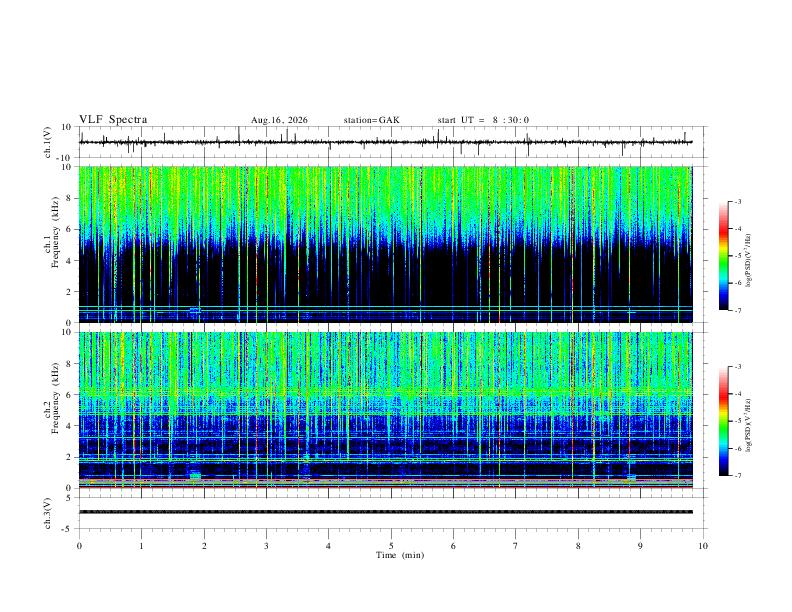
Task: Click the 8 minute tick on time axis
Action: pyautogui.click(x=578, y=546)
